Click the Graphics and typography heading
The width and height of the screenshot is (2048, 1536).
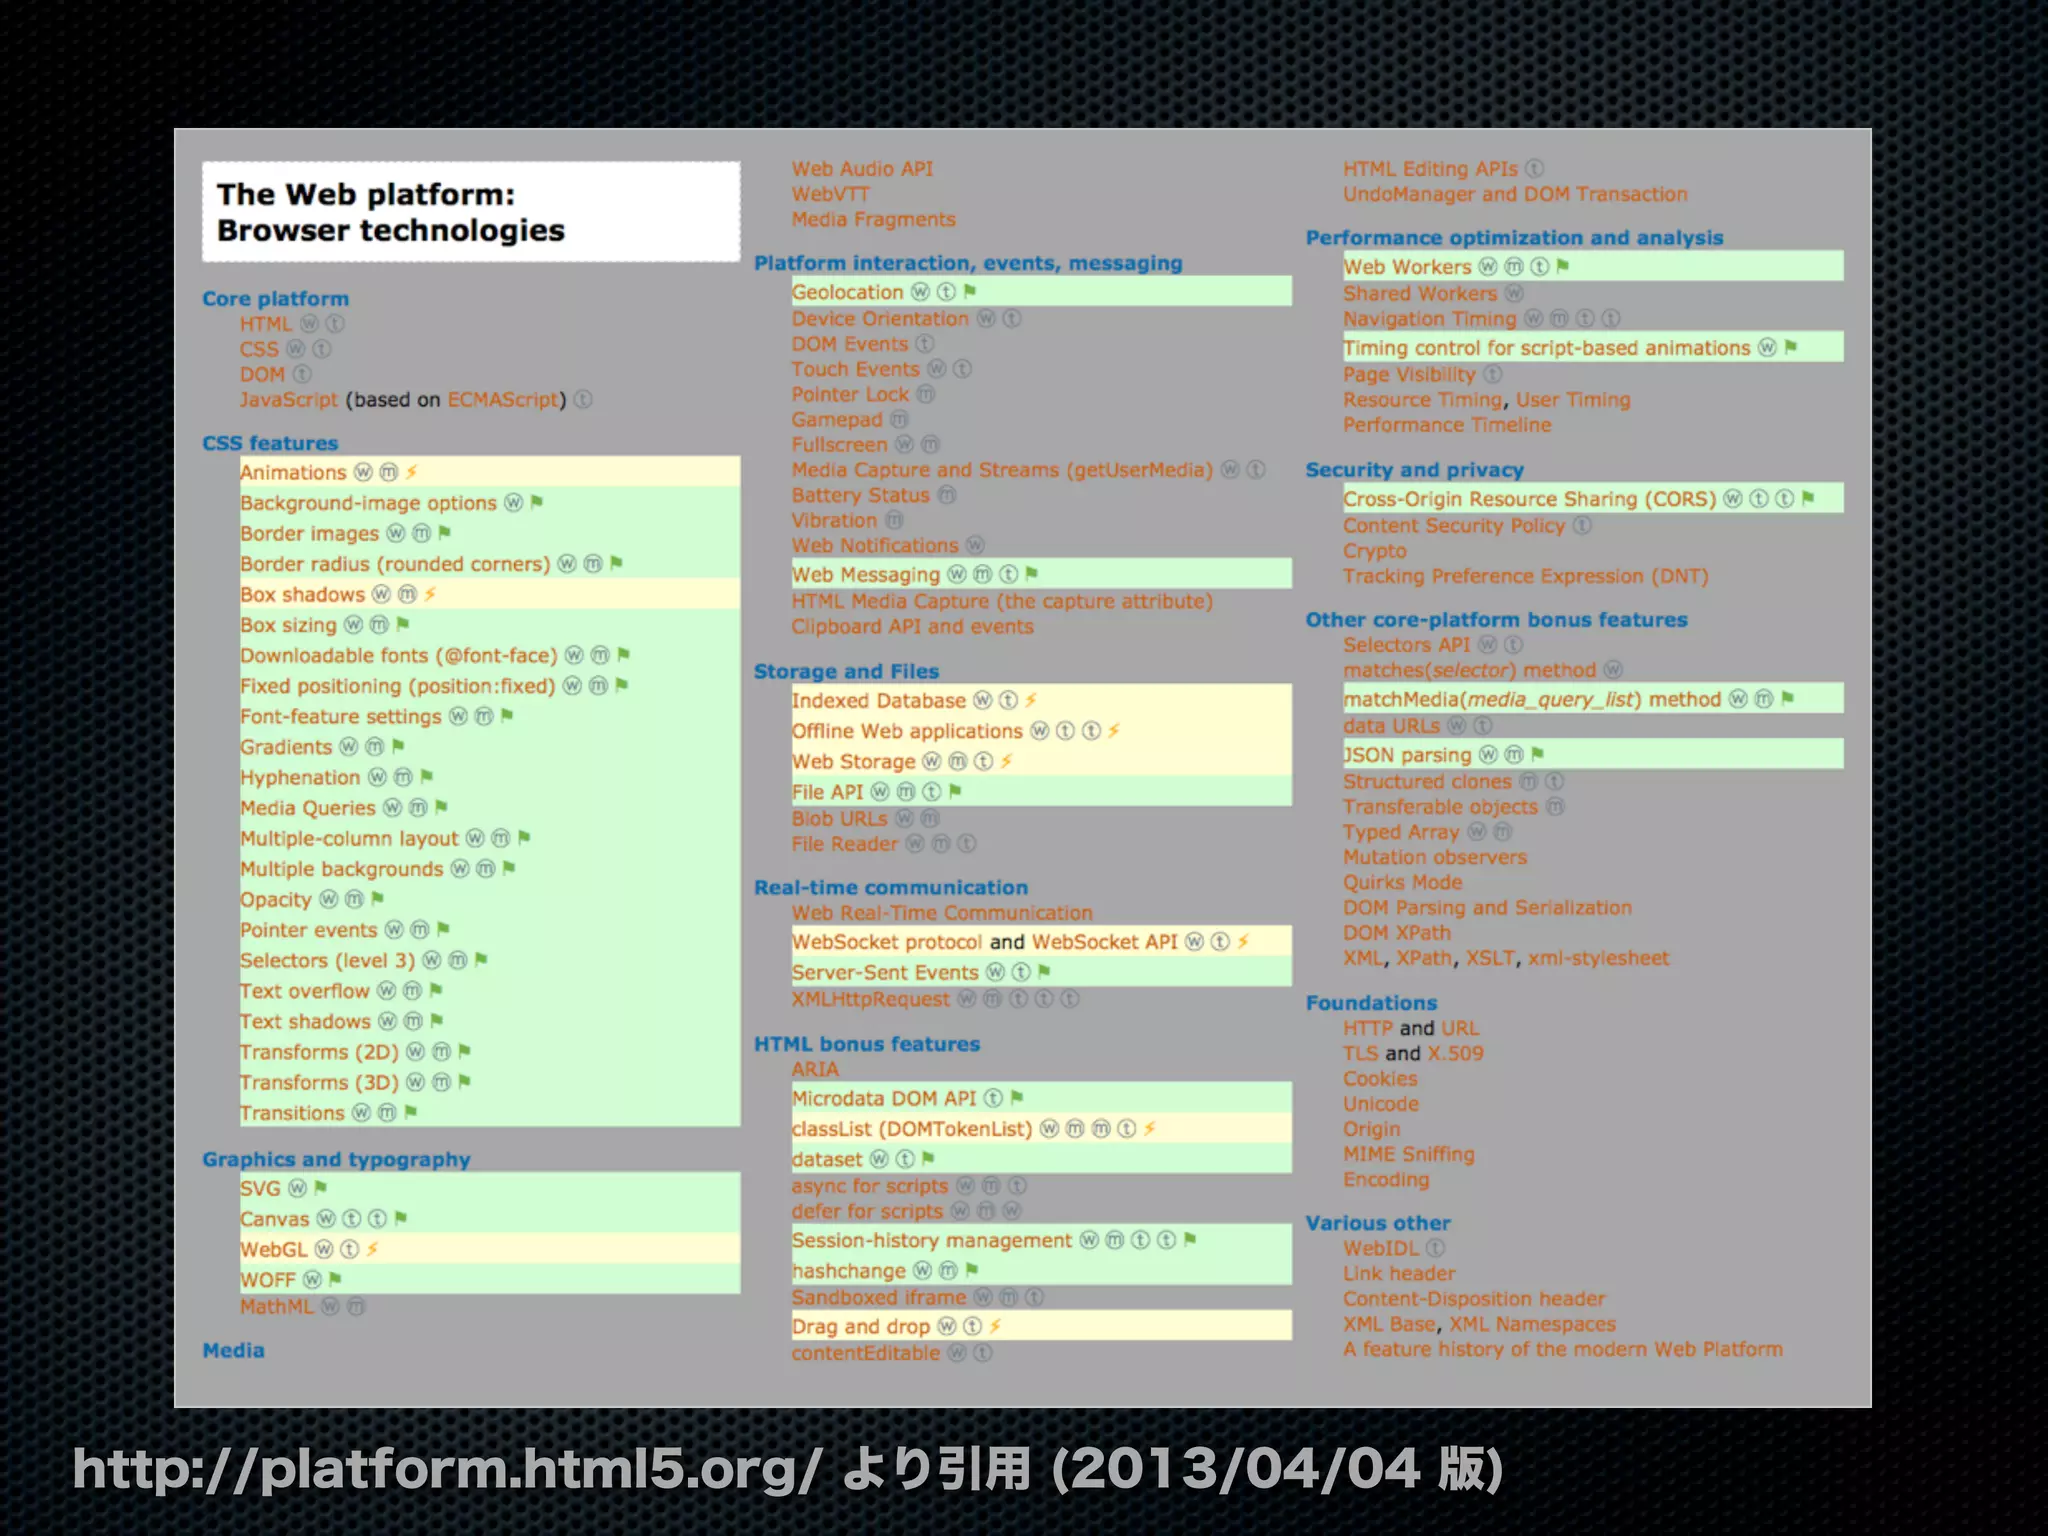click(336, 1159)
